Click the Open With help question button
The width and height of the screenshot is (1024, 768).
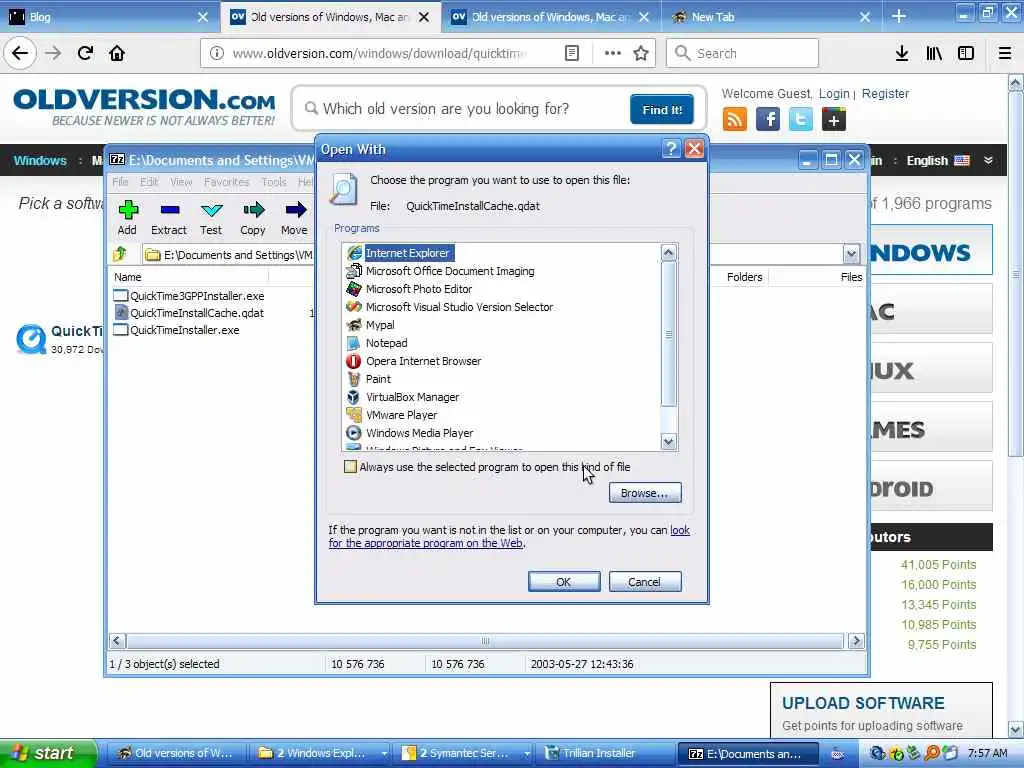click(x=671, y=149)
